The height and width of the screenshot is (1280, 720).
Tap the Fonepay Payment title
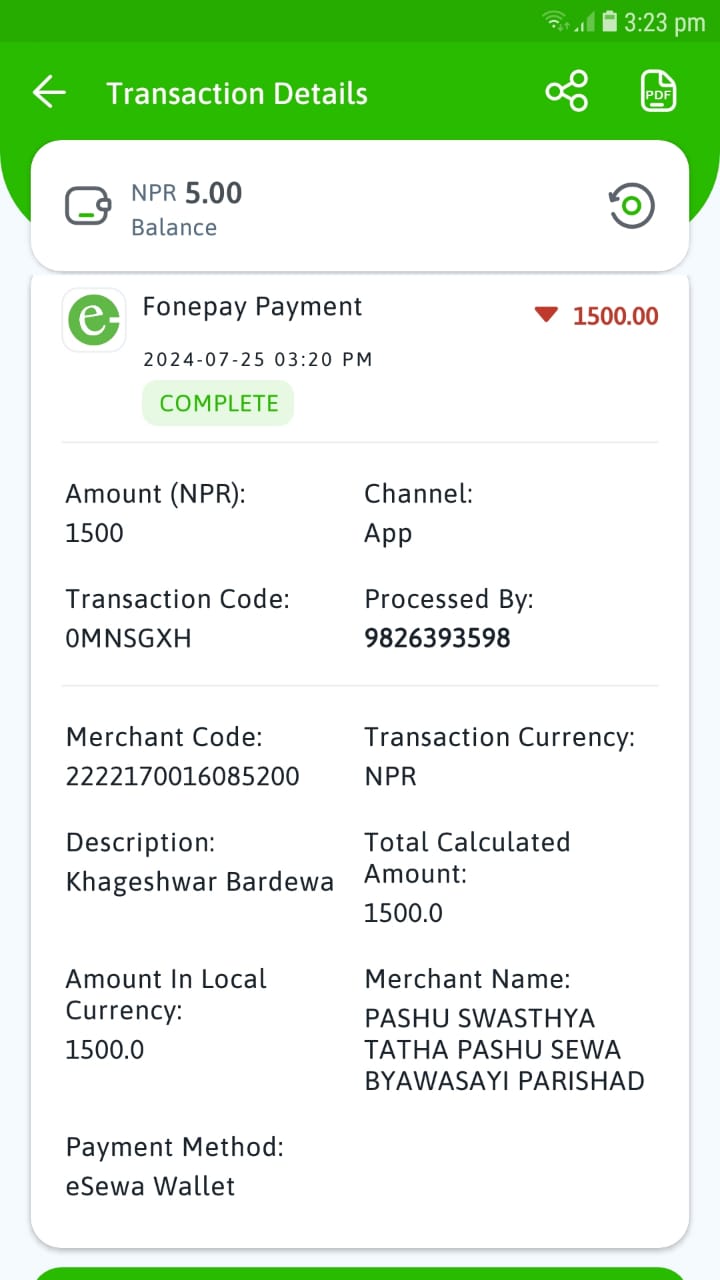click(252, 307)
